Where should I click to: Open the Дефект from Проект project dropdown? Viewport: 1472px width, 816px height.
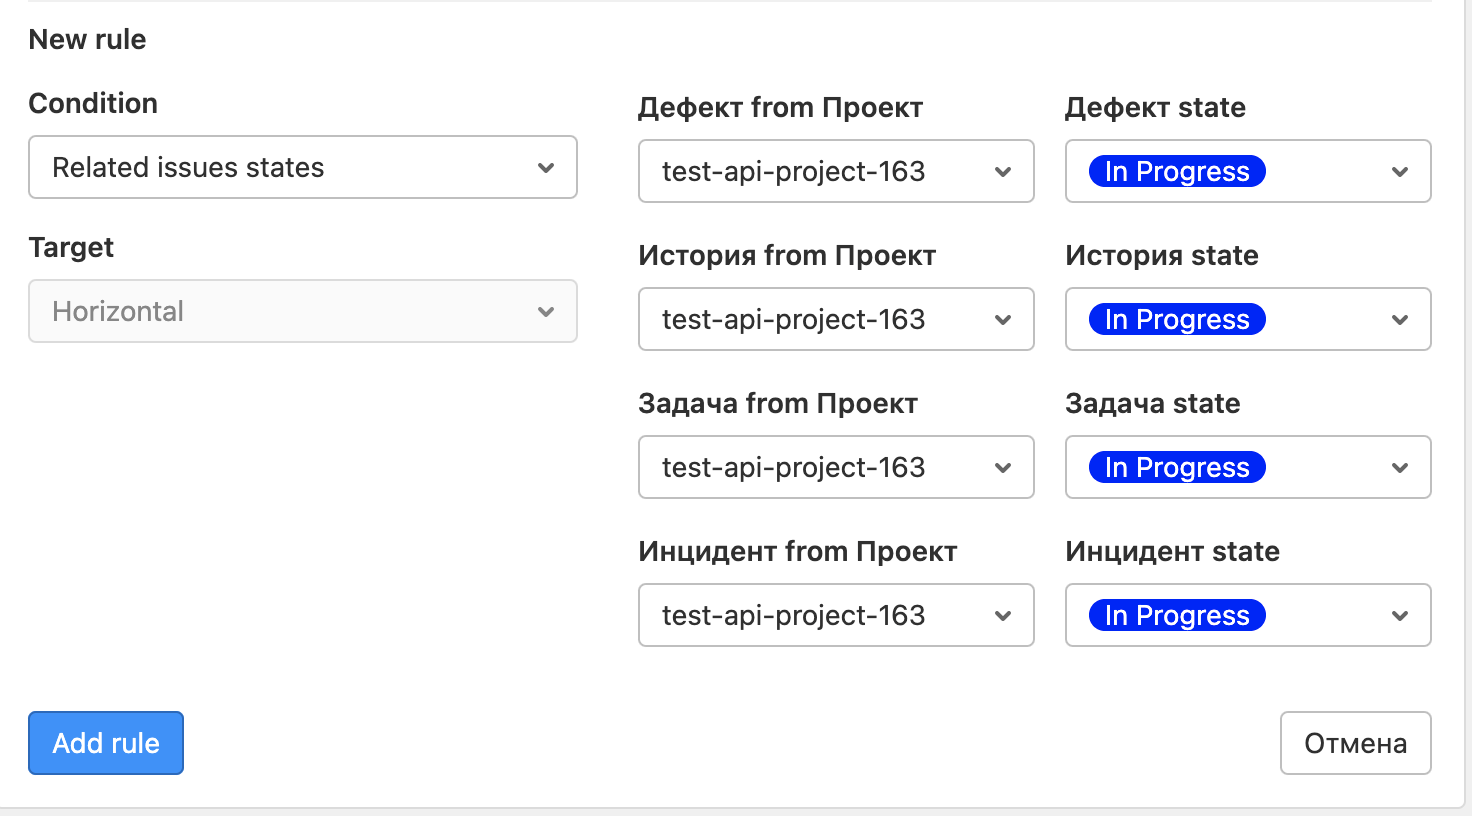(x=835, y=171)
